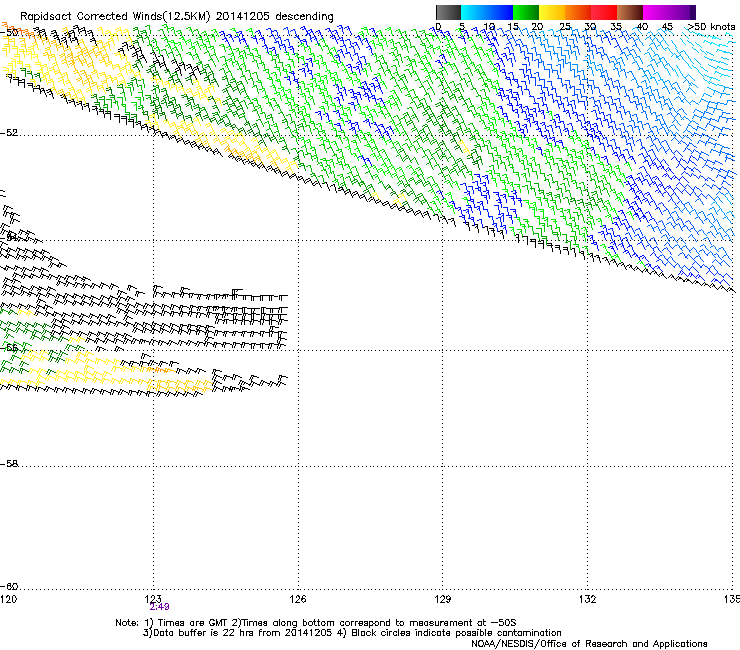This screenshot has width=740, height=650.
Task: Click the purple '2:49' overpass time label
Action: [160, 607]
